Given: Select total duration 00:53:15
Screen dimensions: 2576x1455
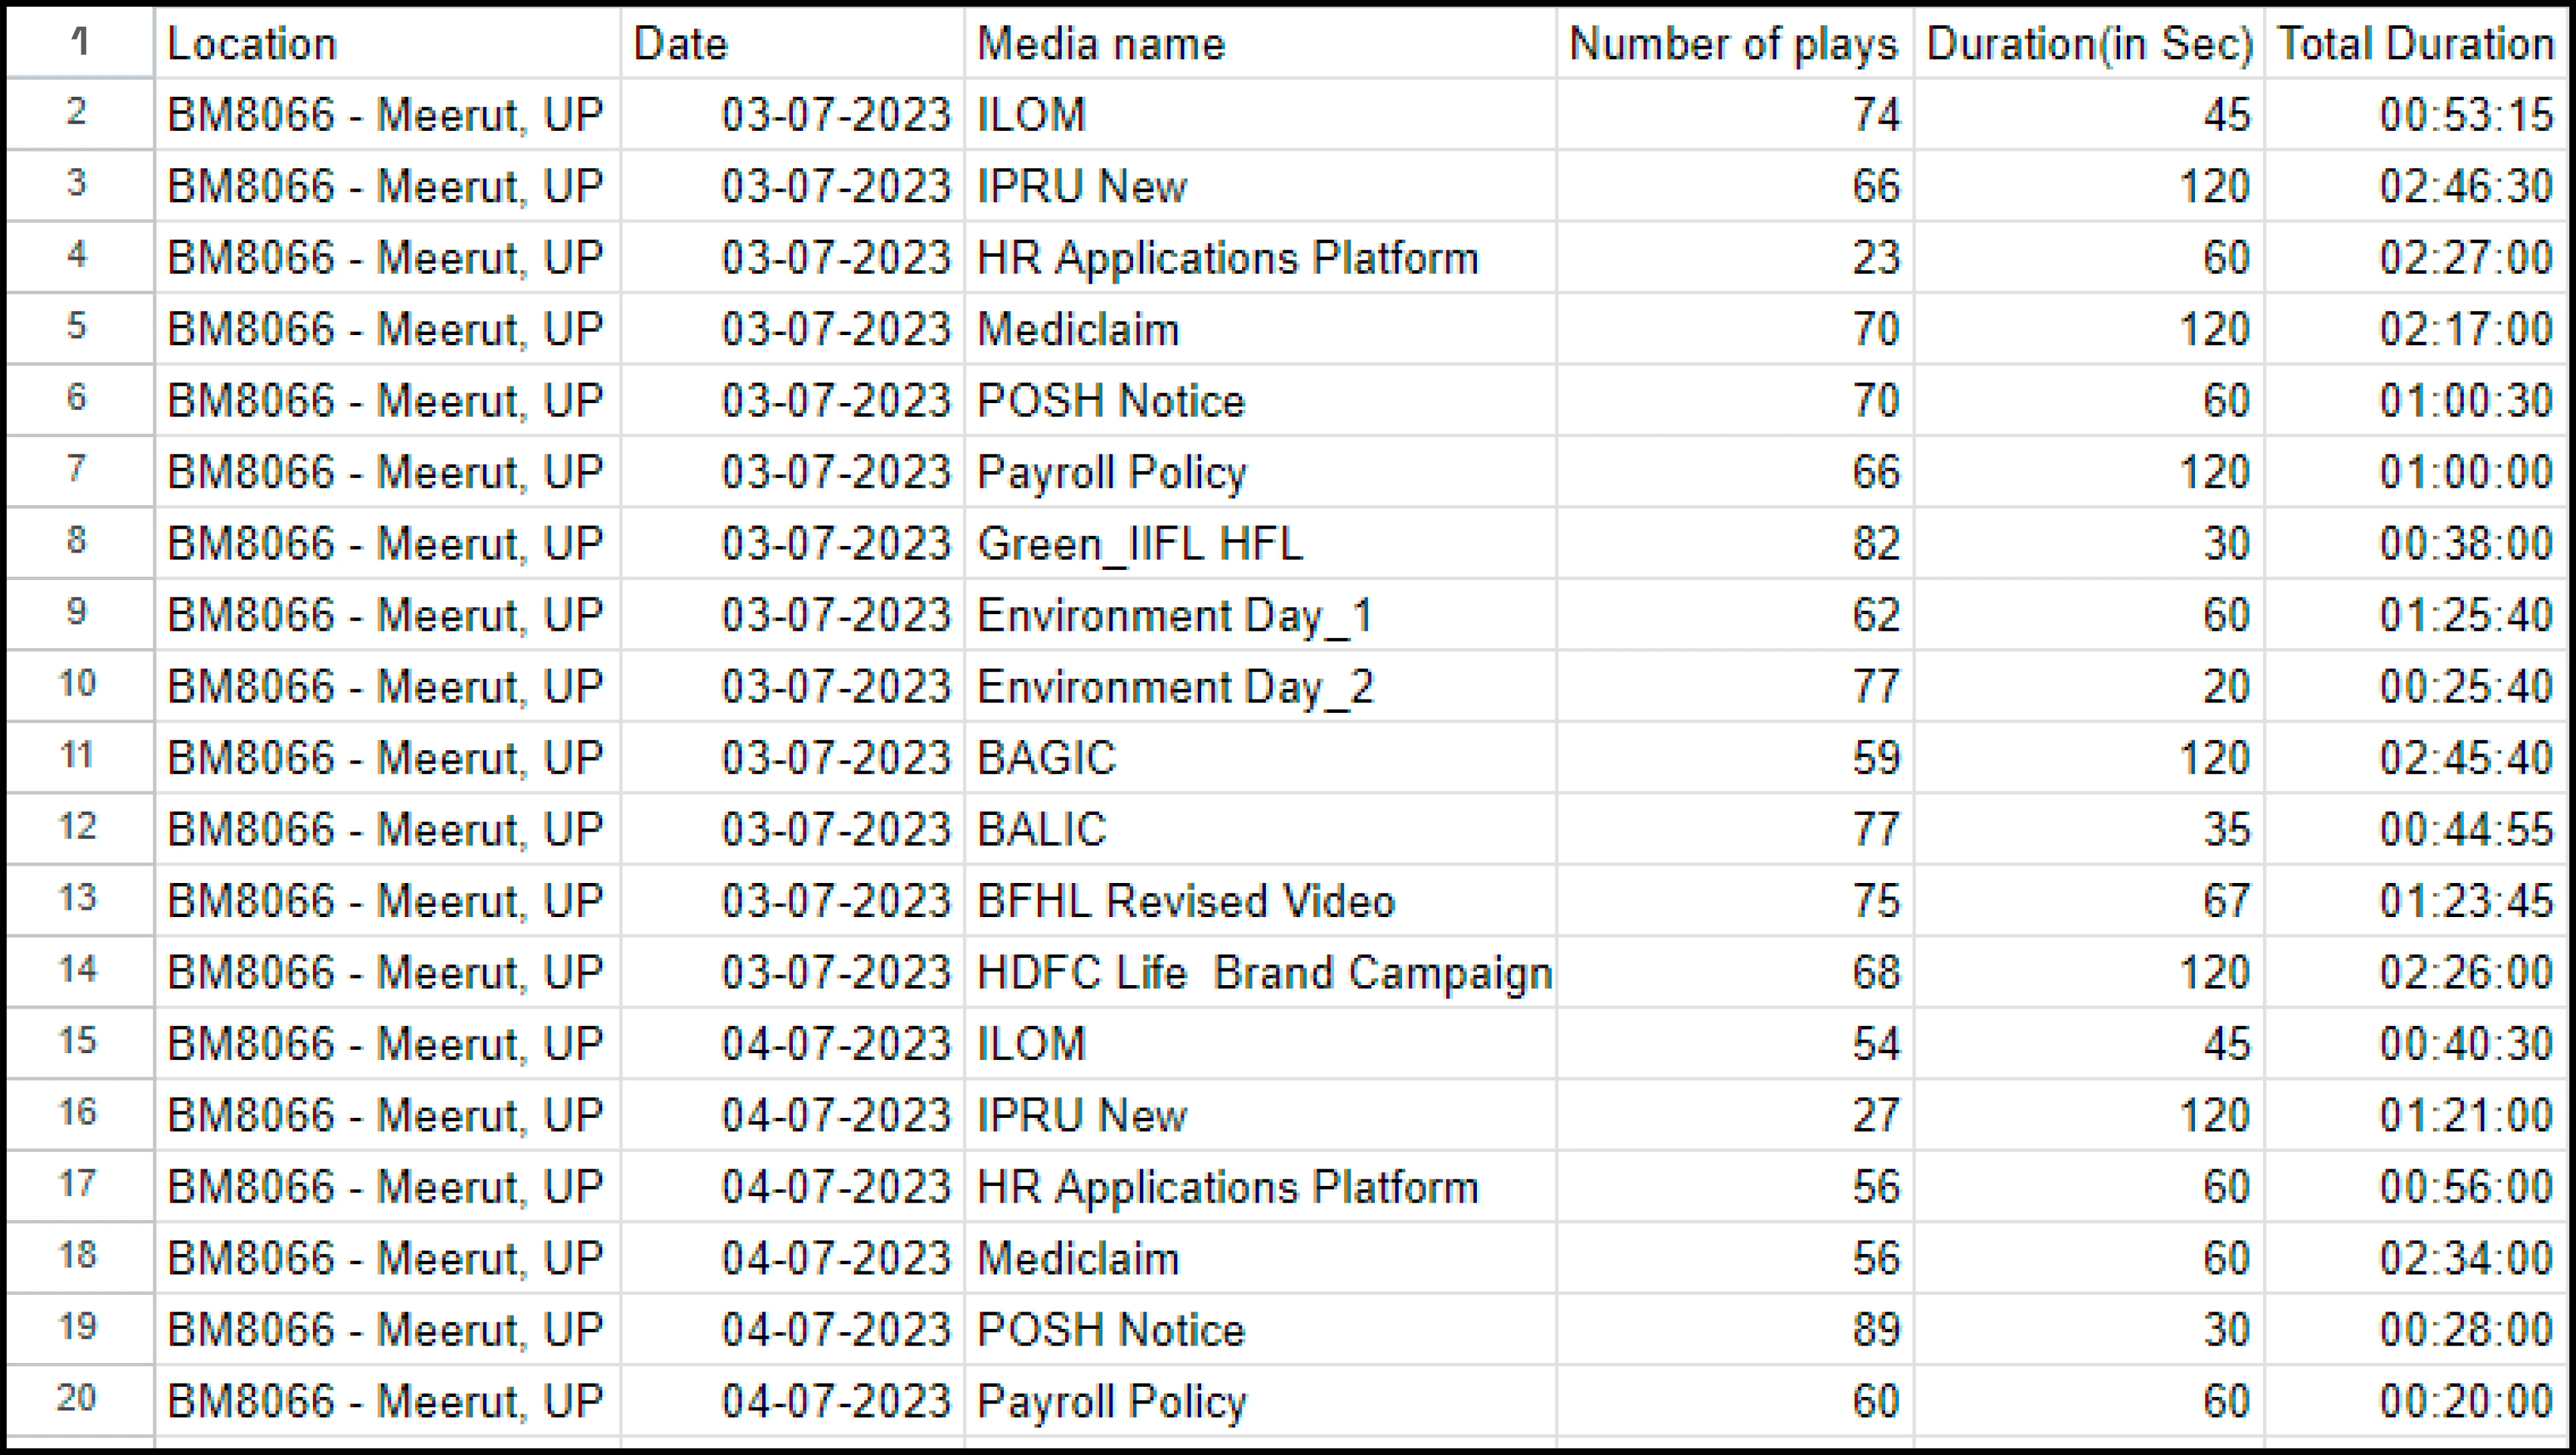Looking at the screenshot, I should click(x=2416, y=114).
